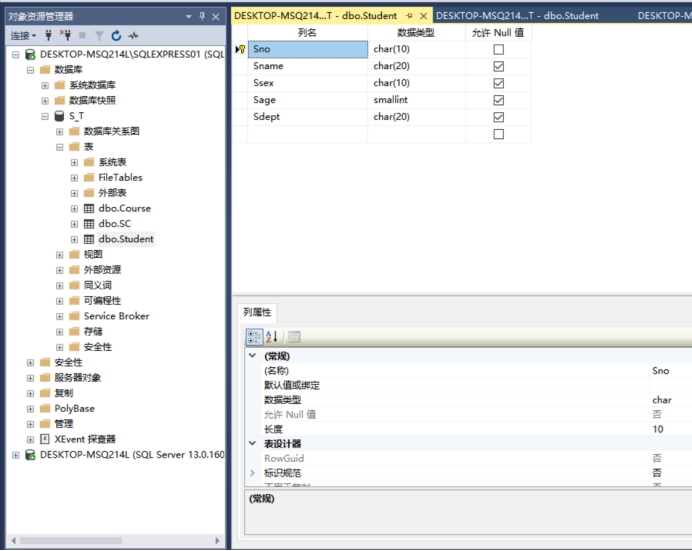This screenshot has height=551, width=692.
Task: Close the active dbo.Student tab
Action: tap(423, 16)
